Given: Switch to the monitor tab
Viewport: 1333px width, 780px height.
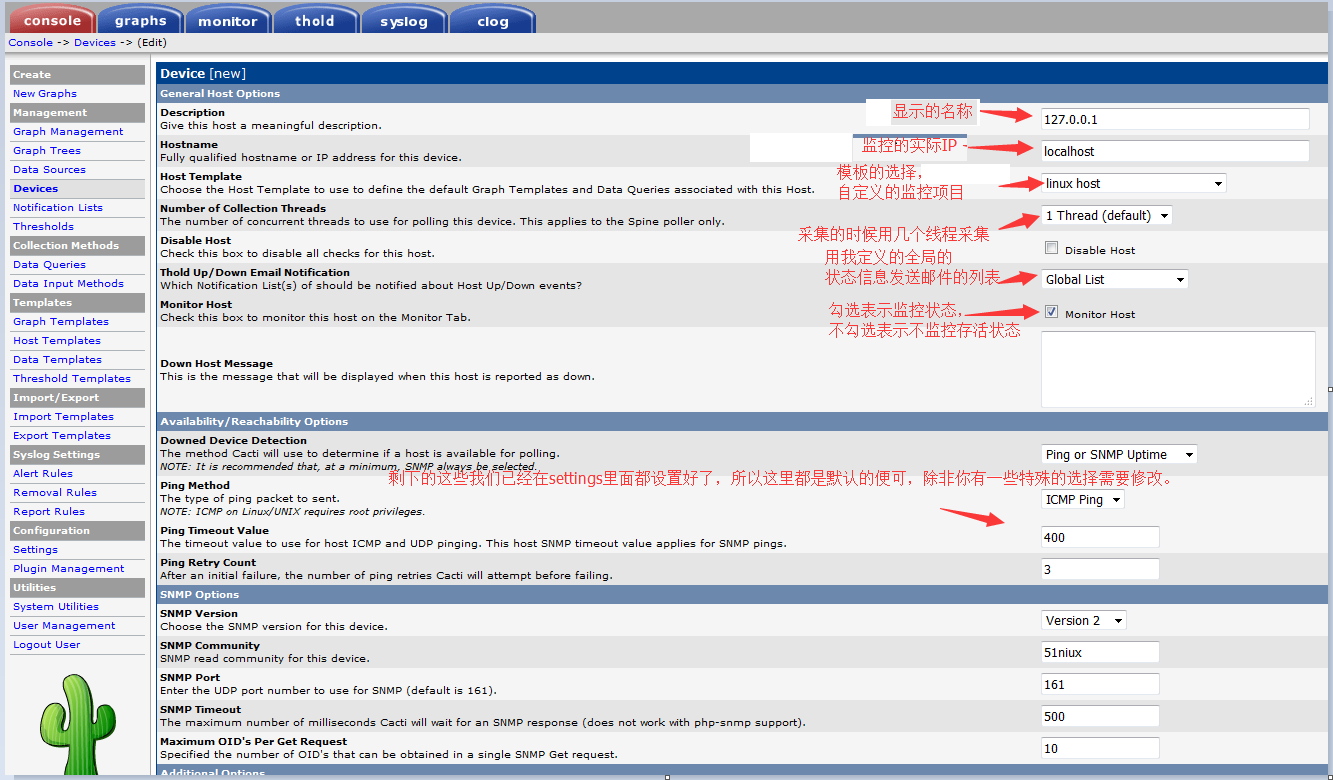Looking at the screenshot, I should 227,20.
